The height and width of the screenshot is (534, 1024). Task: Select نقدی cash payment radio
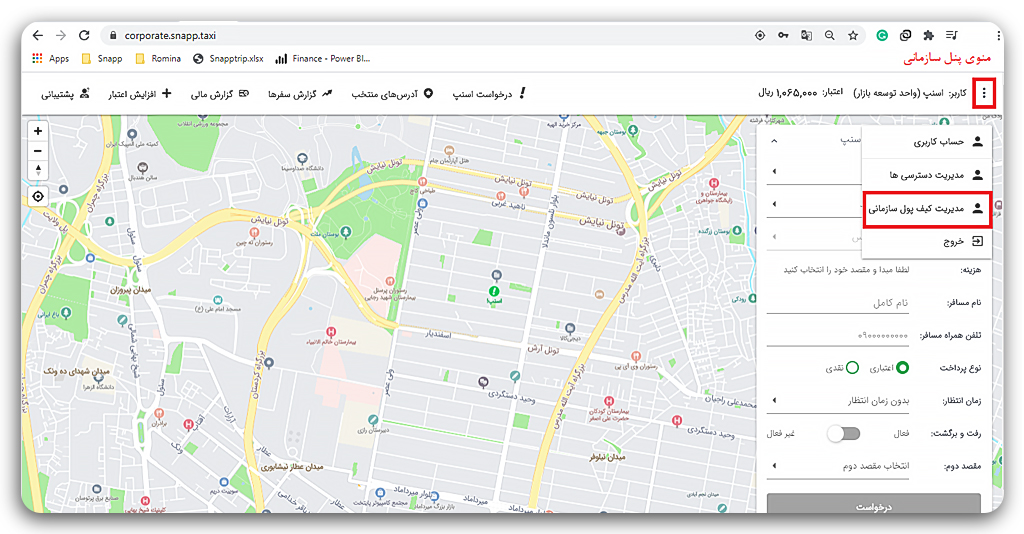[852, 368]
